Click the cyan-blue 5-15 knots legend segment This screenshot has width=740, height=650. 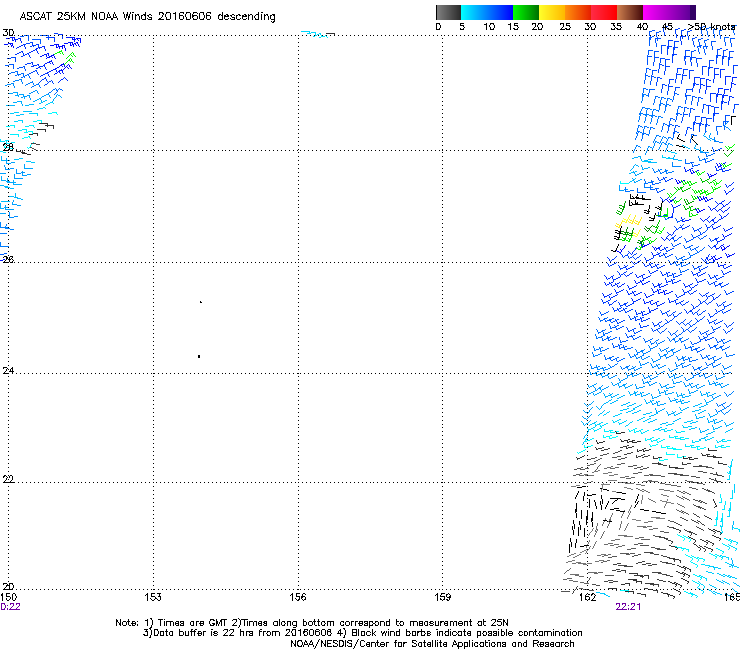pos(487,12)
